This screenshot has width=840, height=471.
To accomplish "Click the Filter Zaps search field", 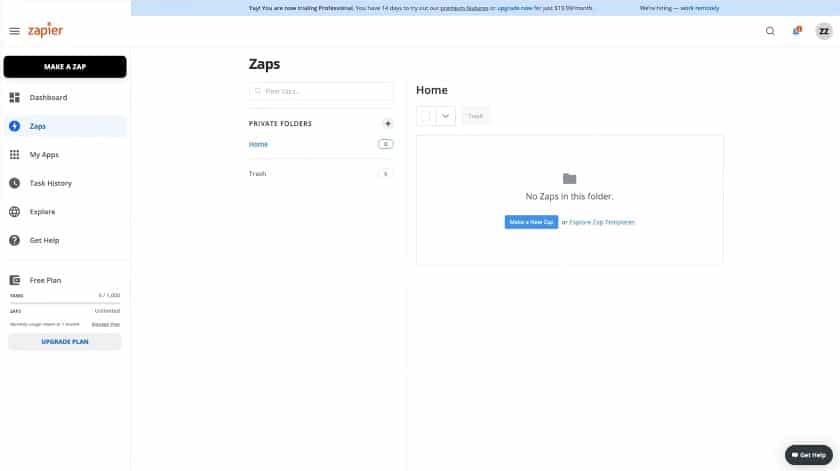I will 321,91.
